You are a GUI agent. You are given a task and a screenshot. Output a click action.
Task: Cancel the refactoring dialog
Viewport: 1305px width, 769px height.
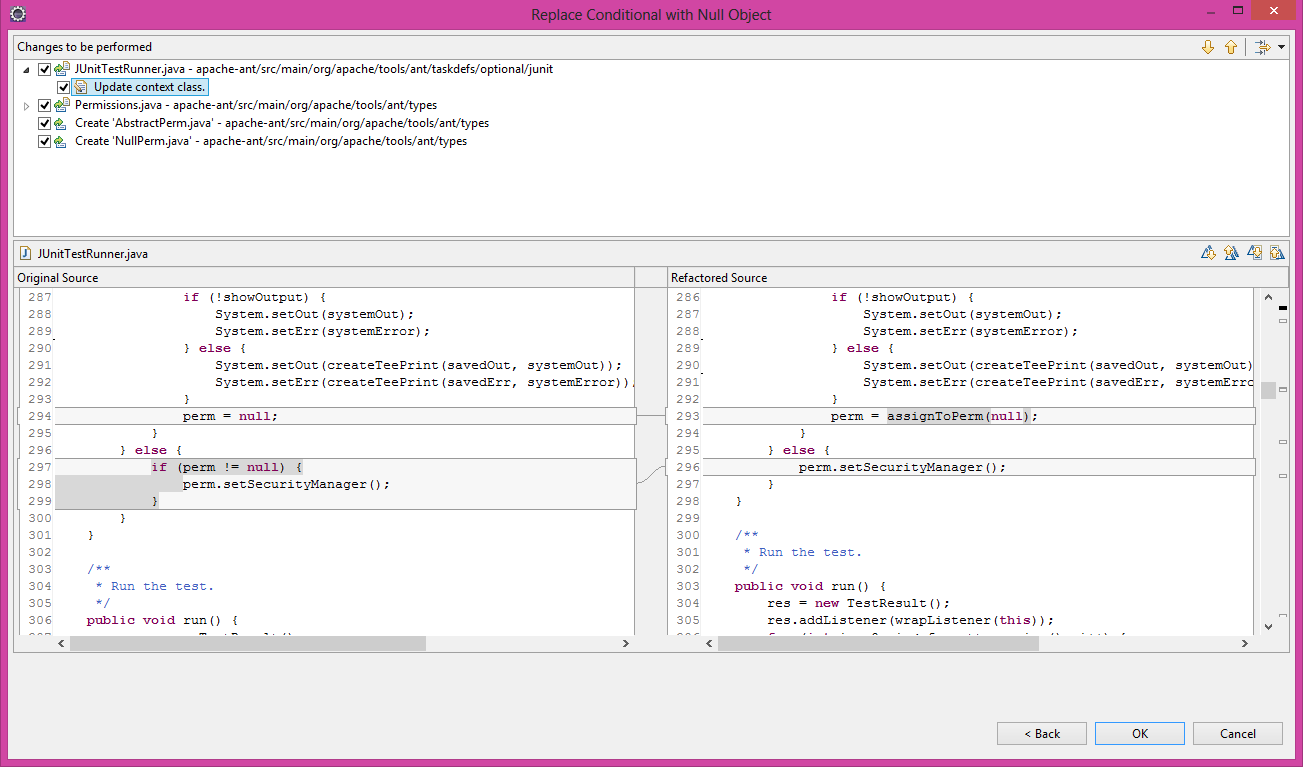pos(1238,733)
